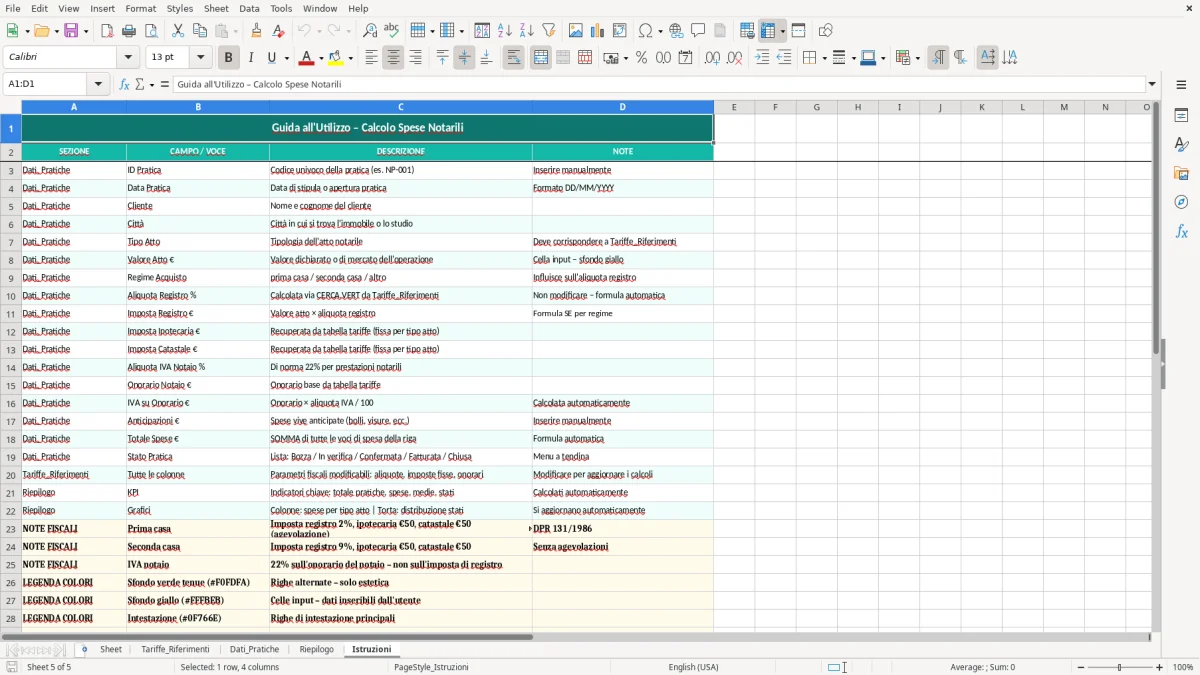Open Find and Replace tool
Image resolution: width=1200 pixels, height=675 pixels.
click(x=370, y=31)
